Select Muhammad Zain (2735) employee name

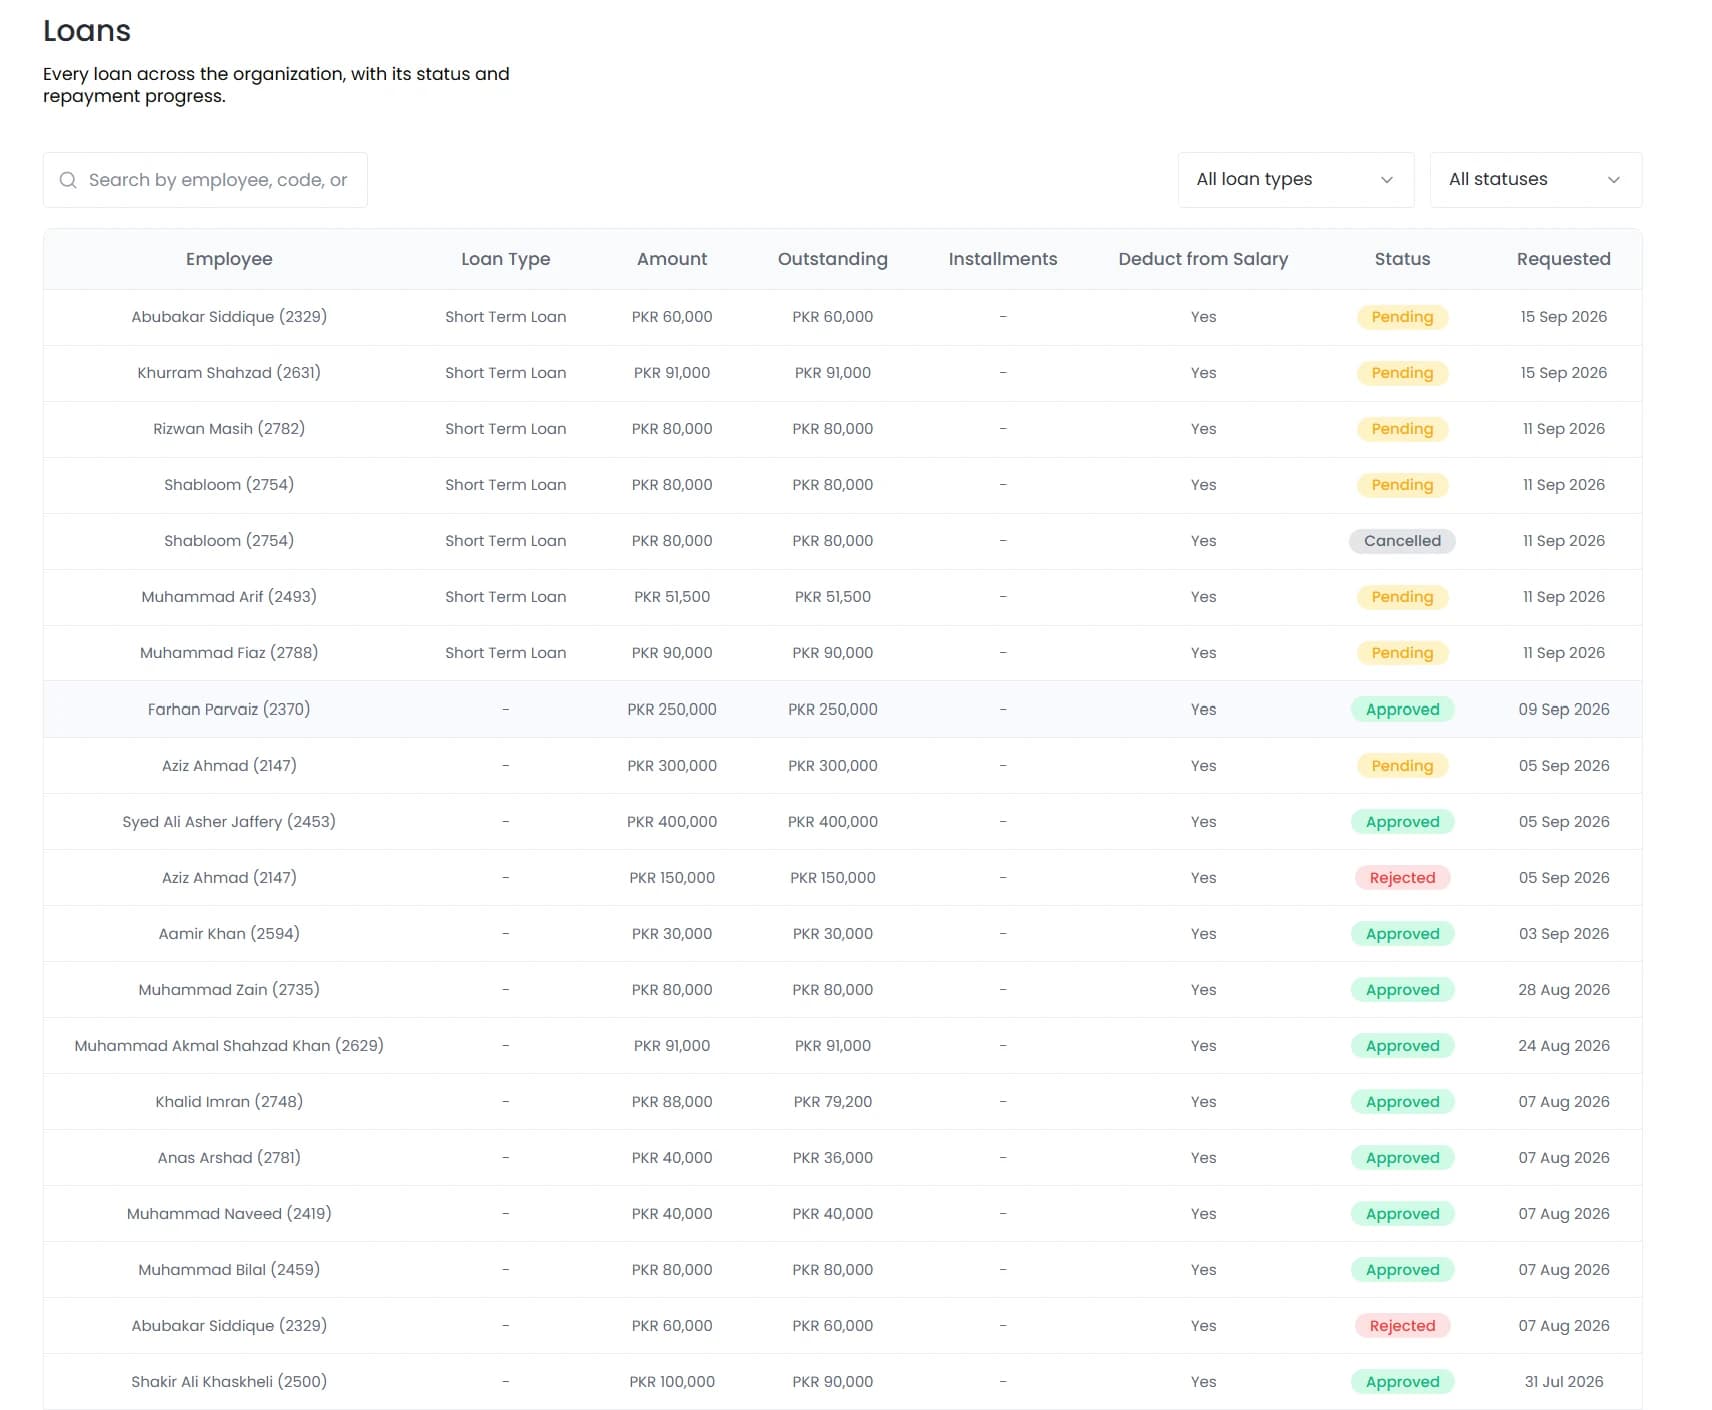229,990
